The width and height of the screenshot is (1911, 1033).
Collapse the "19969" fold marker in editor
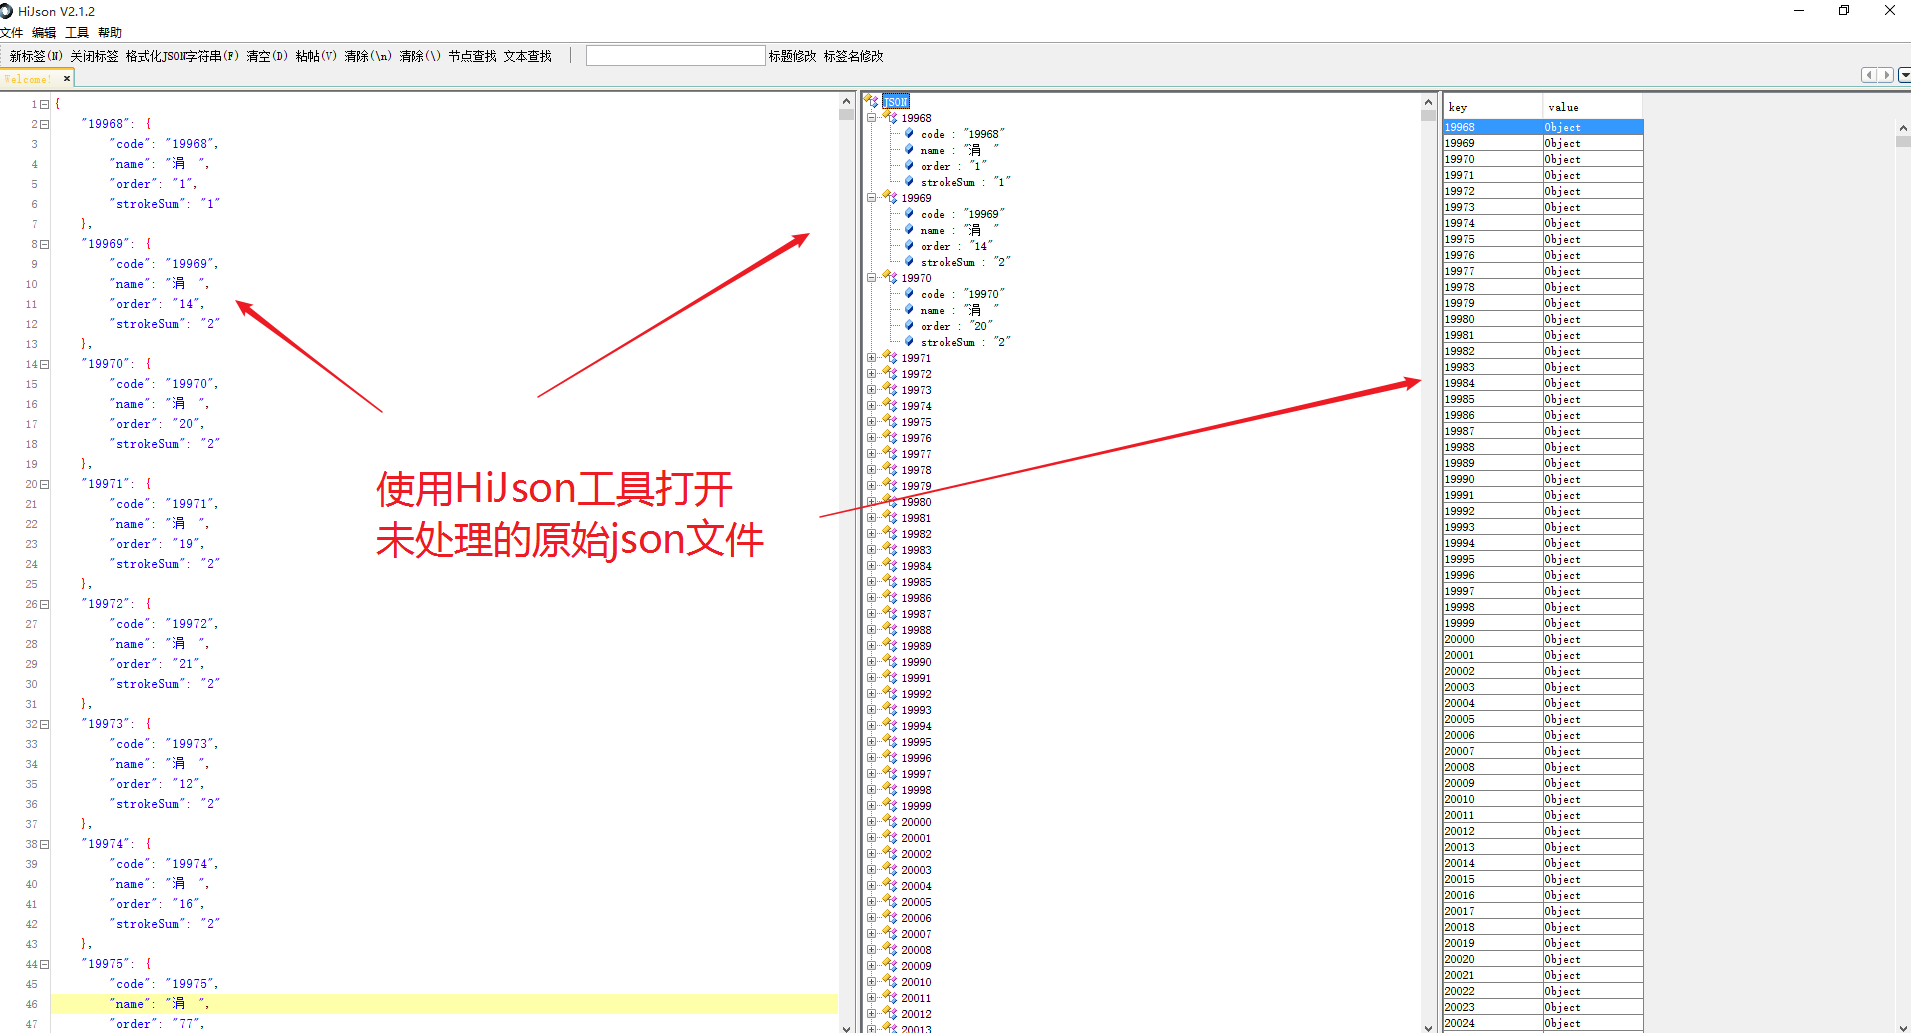coord(44,244)
